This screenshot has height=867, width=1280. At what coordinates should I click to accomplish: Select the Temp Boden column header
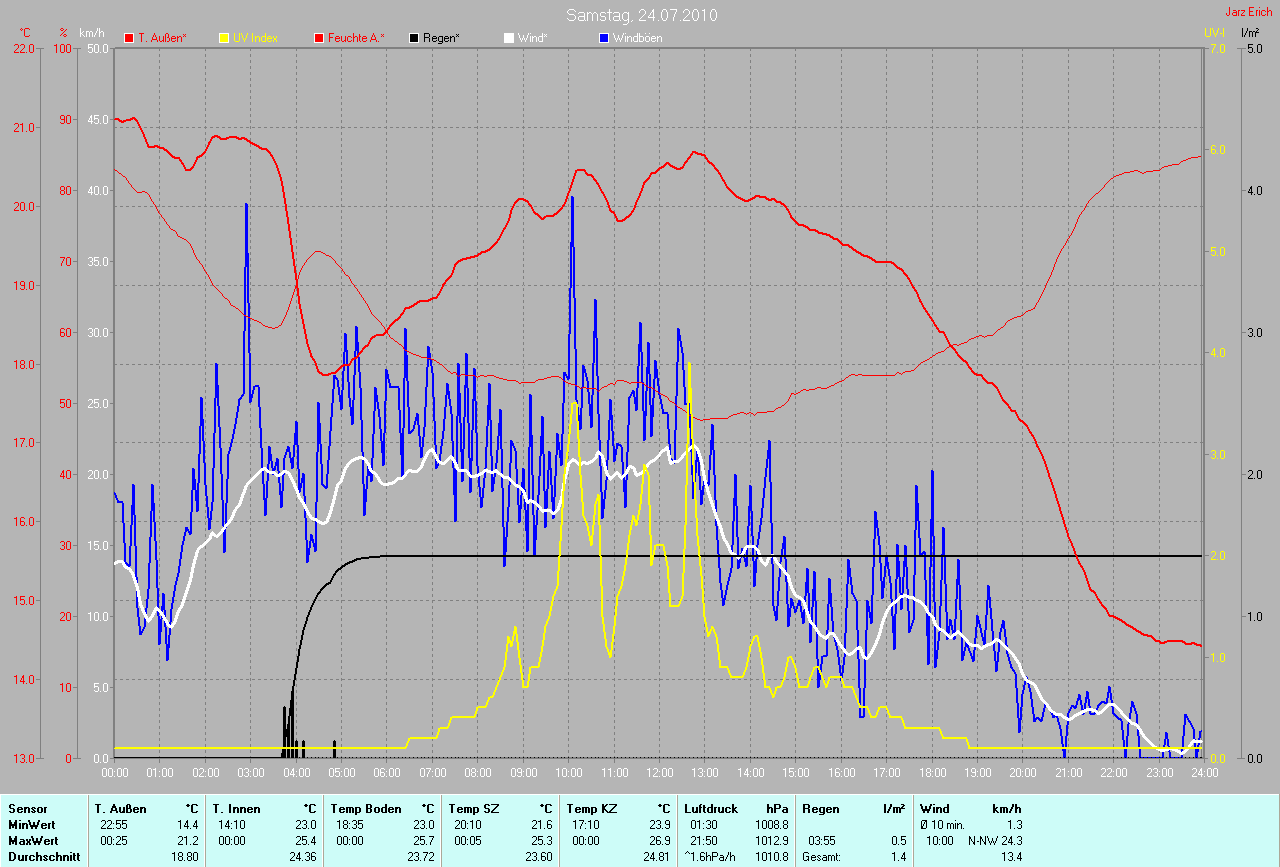[x=366, y=808]
